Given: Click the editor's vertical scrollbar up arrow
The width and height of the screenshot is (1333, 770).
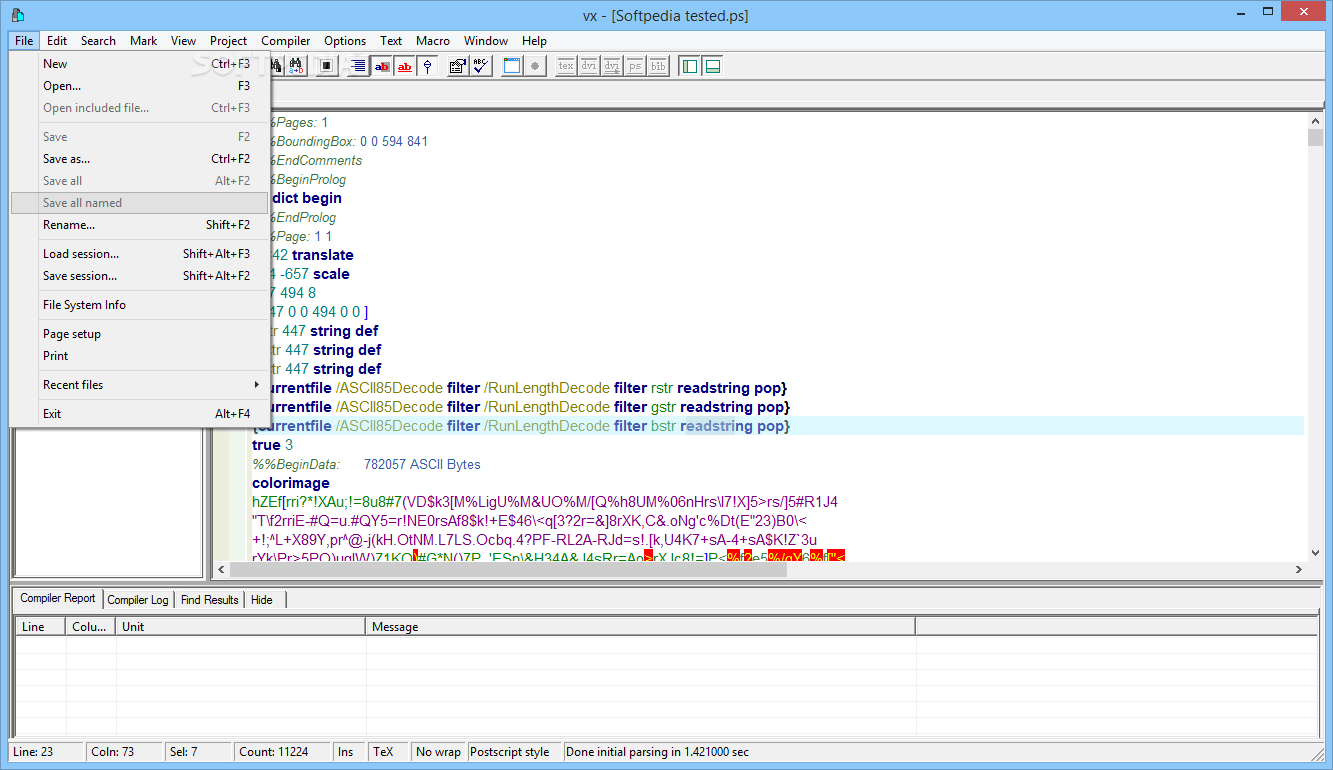Looking at the screenshot, I should [x=1315, y=121].
